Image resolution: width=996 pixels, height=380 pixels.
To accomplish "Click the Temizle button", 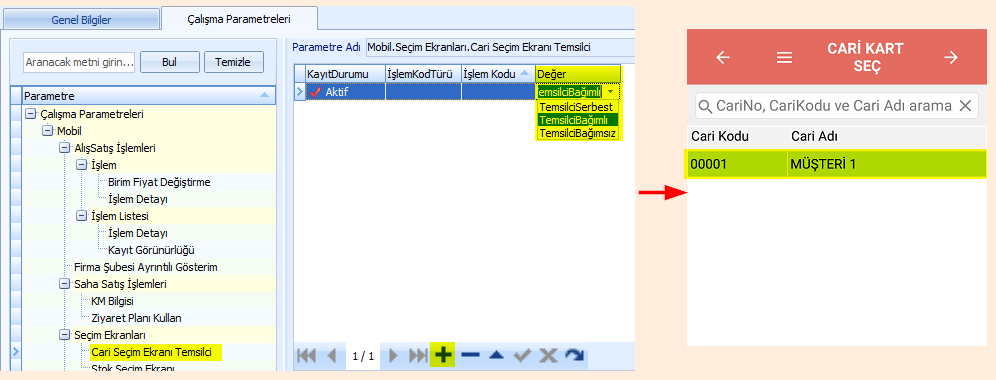I will (x=234, y=62).
